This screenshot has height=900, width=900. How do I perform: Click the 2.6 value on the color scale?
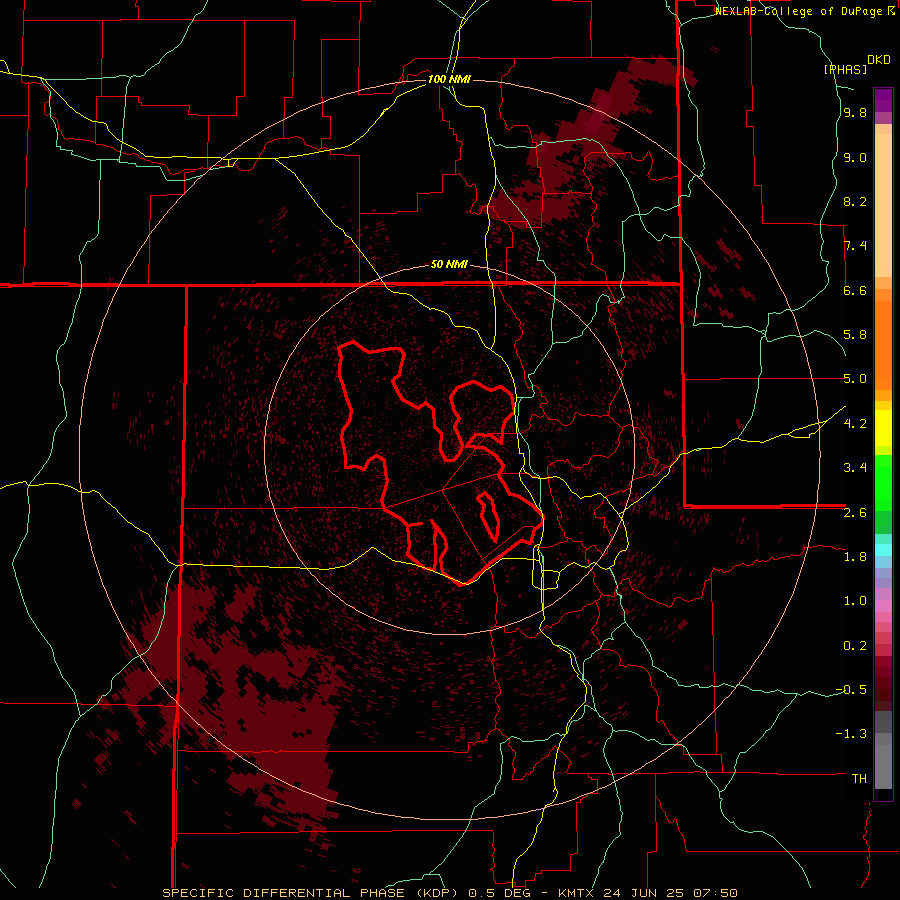tap(855, 513)
